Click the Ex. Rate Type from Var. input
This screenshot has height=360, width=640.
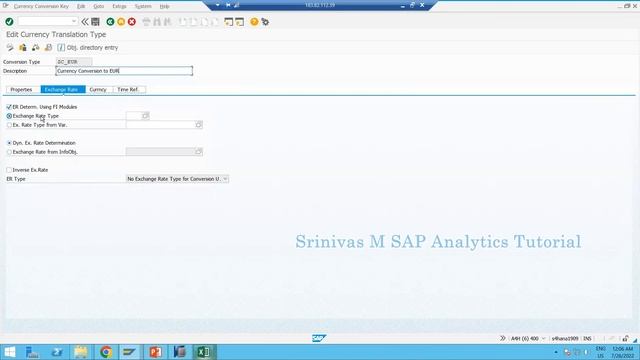pos(161,125)
